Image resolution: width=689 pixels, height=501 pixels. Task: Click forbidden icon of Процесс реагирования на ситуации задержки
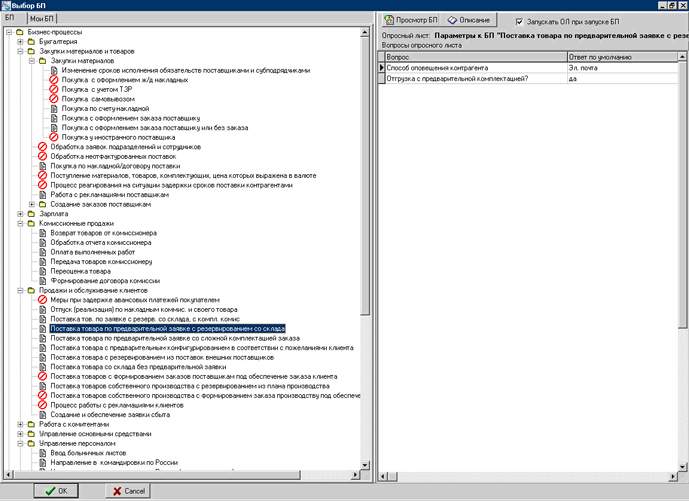(42, 185)
